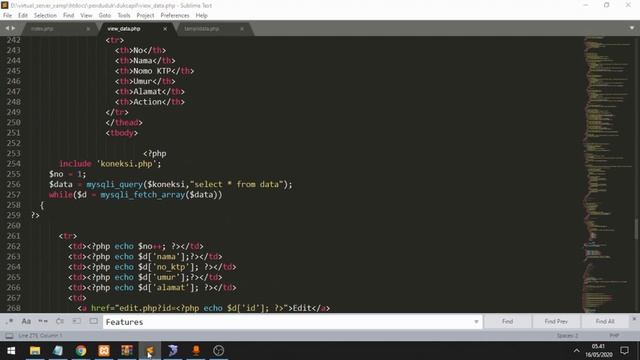
Task: Open the Find menu
Action: [69, 16]
